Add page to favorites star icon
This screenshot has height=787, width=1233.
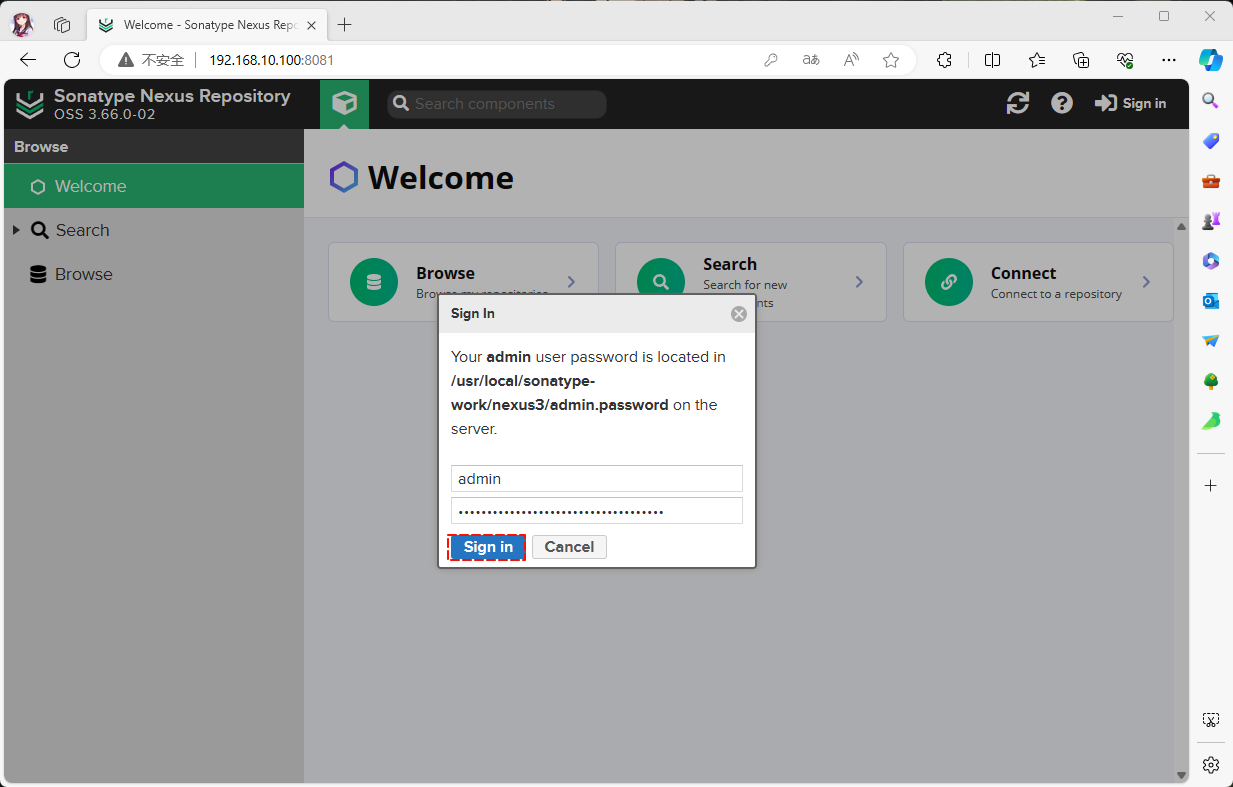(x=891, y=60)
